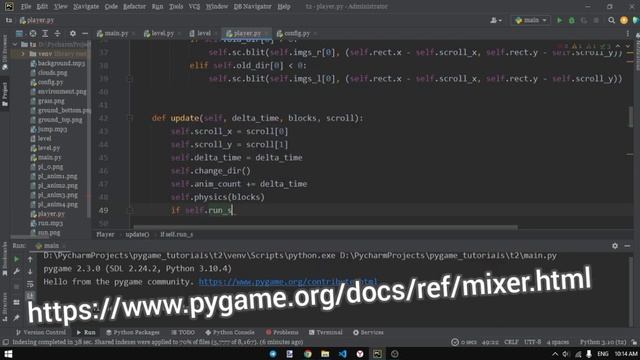Open the Refactor menu
Viewport: 640px width, 360px height.
134,7
